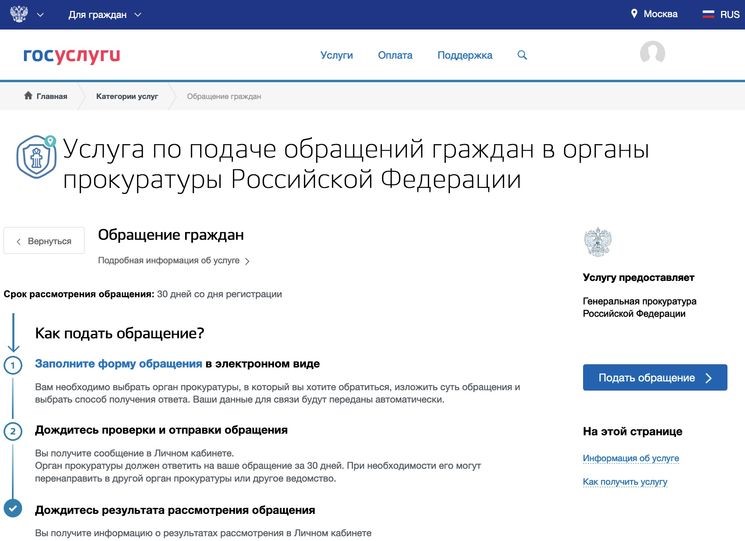Screen dimensions: 745x541
Task: Click the search magnifier icon
Action: (522, 55)
